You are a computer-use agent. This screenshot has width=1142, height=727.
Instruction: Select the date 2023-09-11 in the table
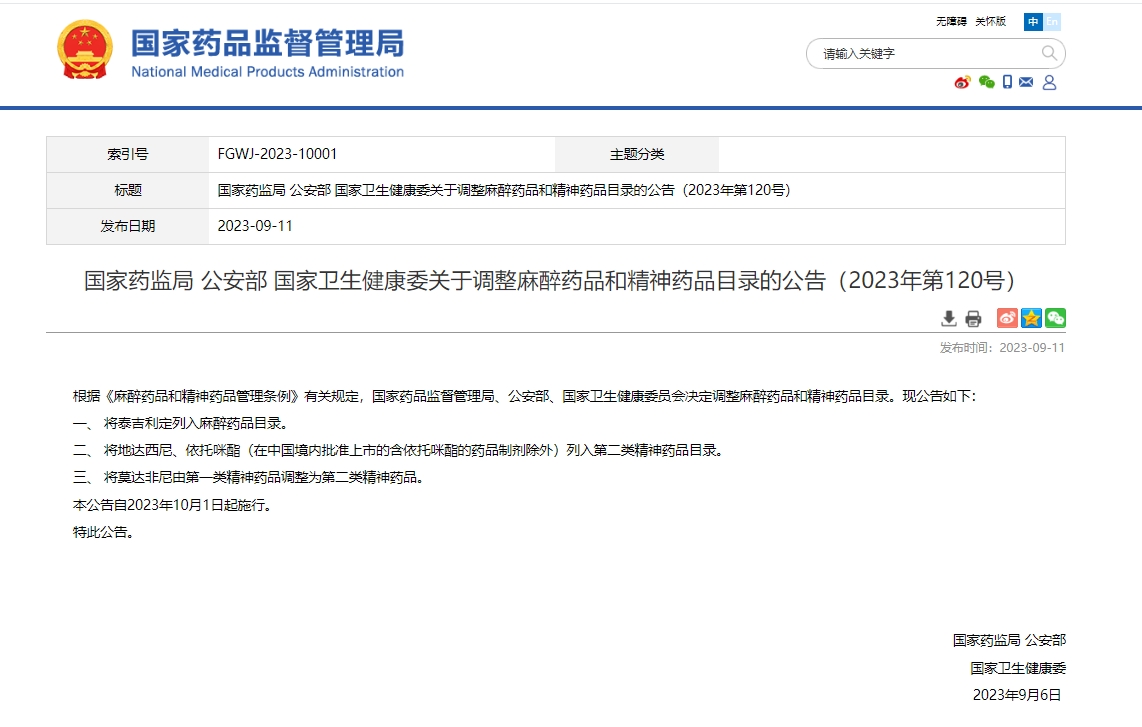point(255,226)
